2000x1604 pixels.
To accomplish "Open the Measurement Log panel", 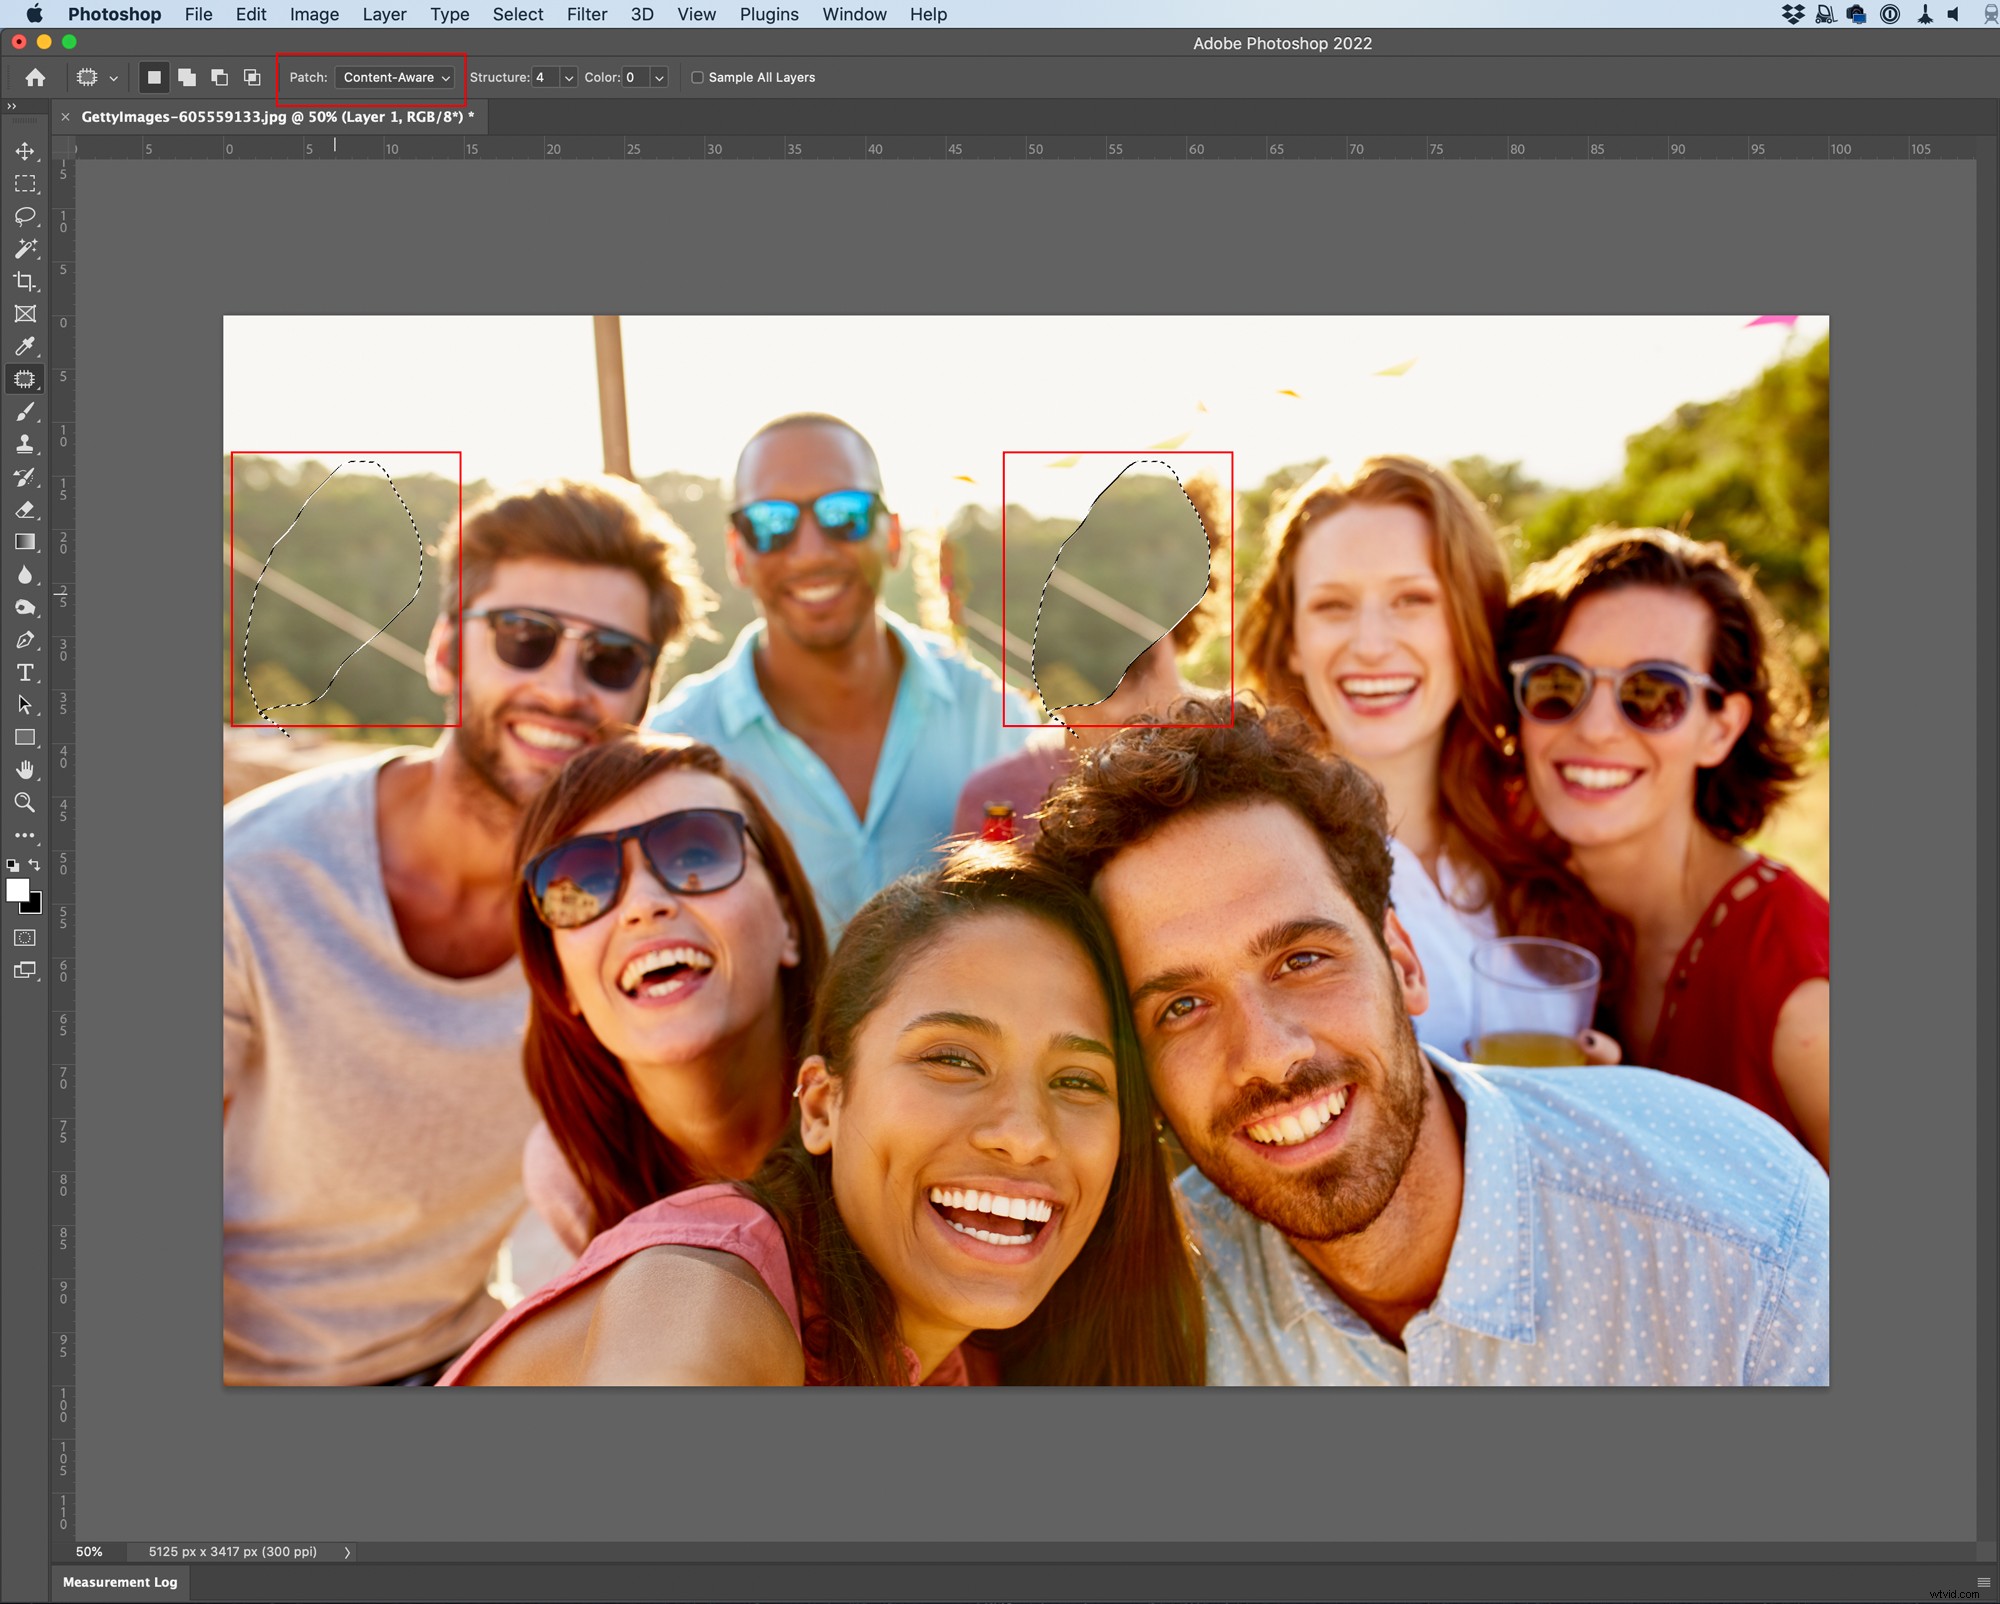I will [x=120, y=1582].
